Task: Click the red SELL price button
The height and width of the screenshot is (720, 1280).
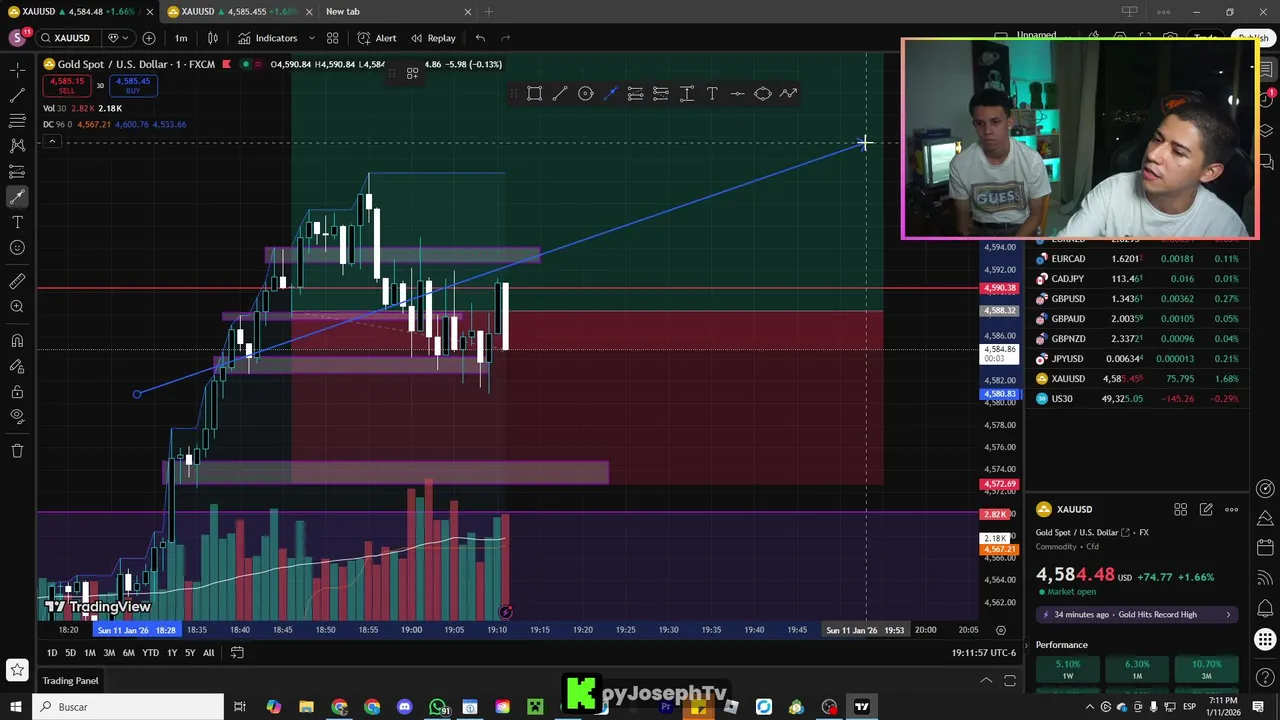Action: click(x=67, y=86)
